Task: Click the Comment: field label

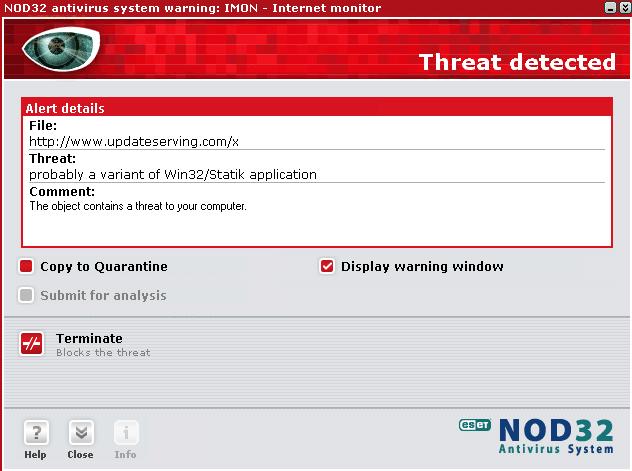Action: [x=62, y=191]
